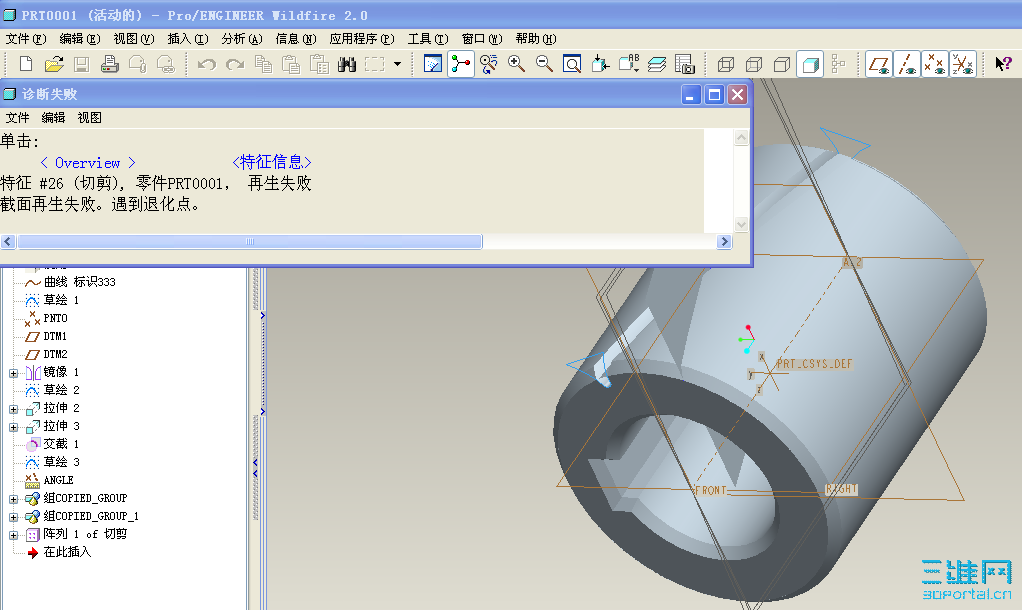
Task: Switch display to No Hidden
Action: 782,64
